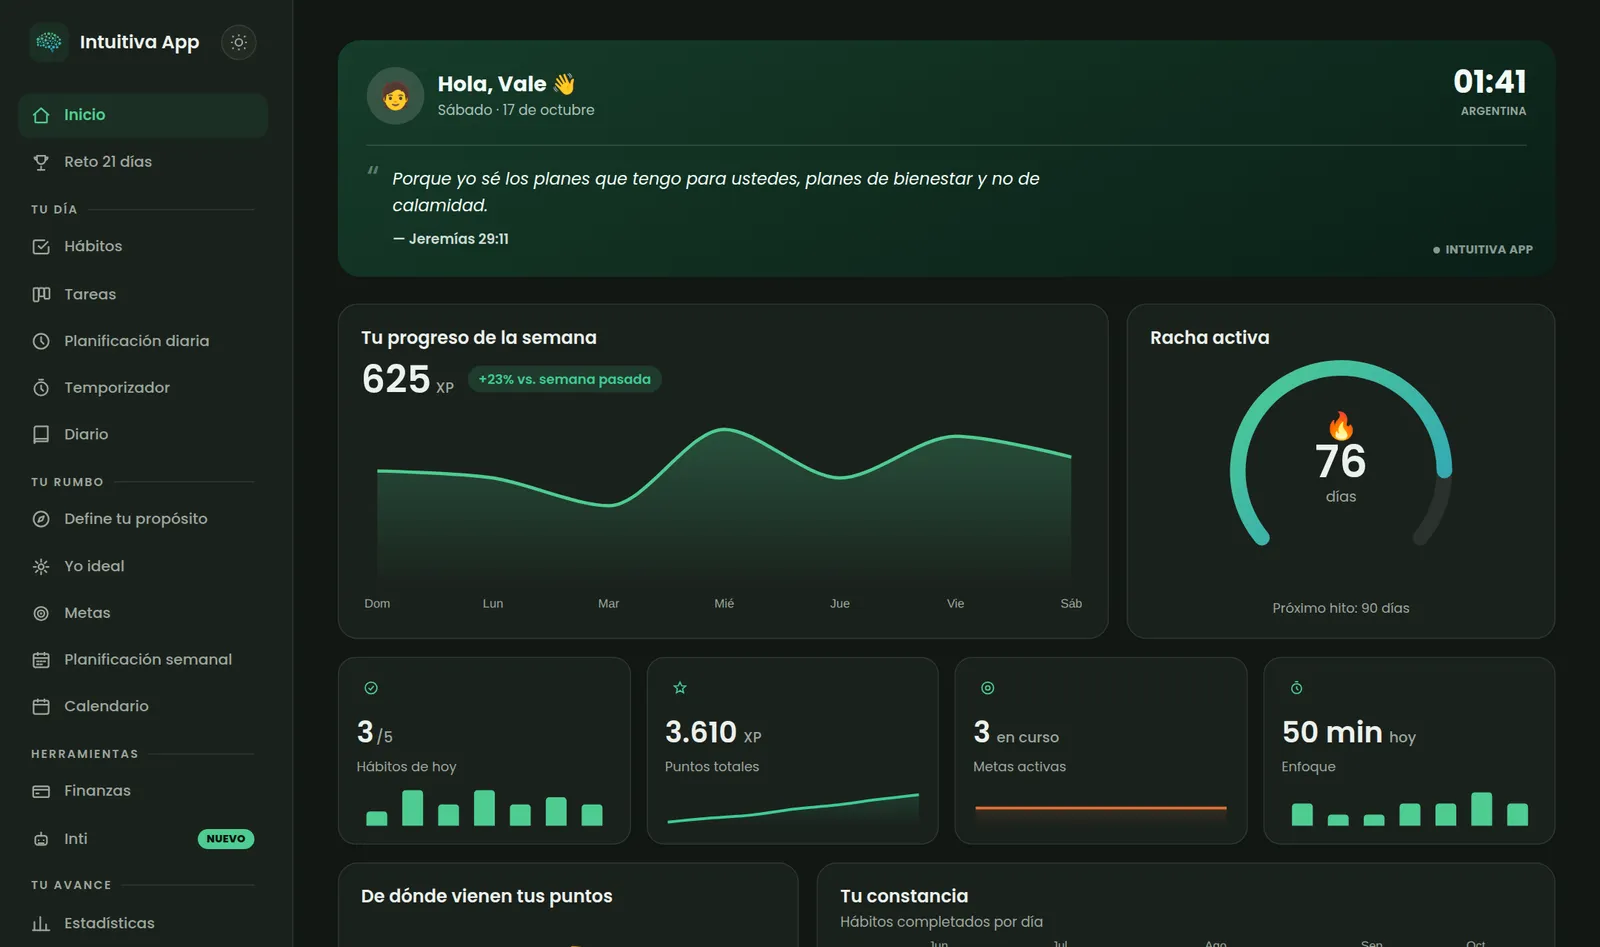Screen dimensions: 1600x947
Task: Click the NUEVO badge next to Inti
Action: point(226,839)
